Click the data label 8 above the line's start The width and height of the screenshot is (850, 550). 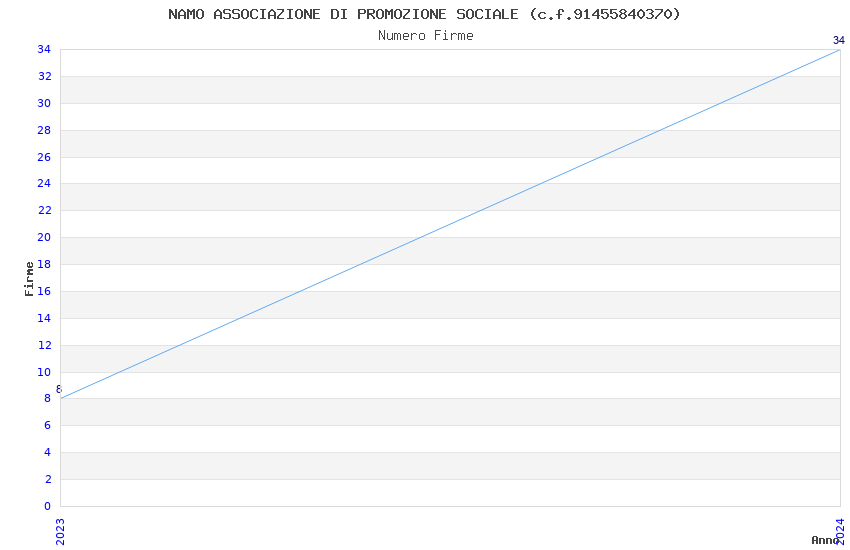59,389
